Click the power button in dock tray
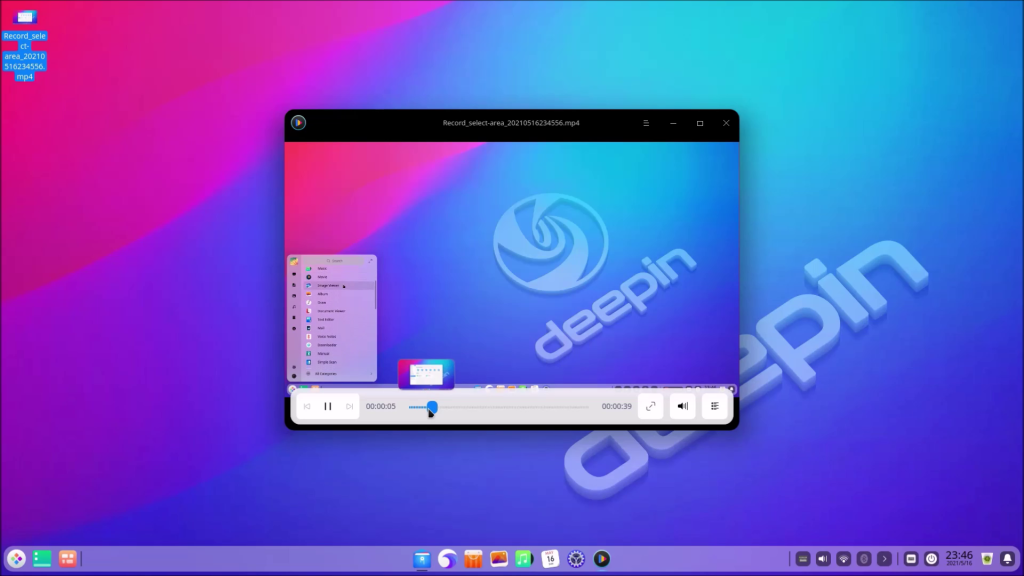This screenshot has height=576, width=1024. (x=931, y=559)
